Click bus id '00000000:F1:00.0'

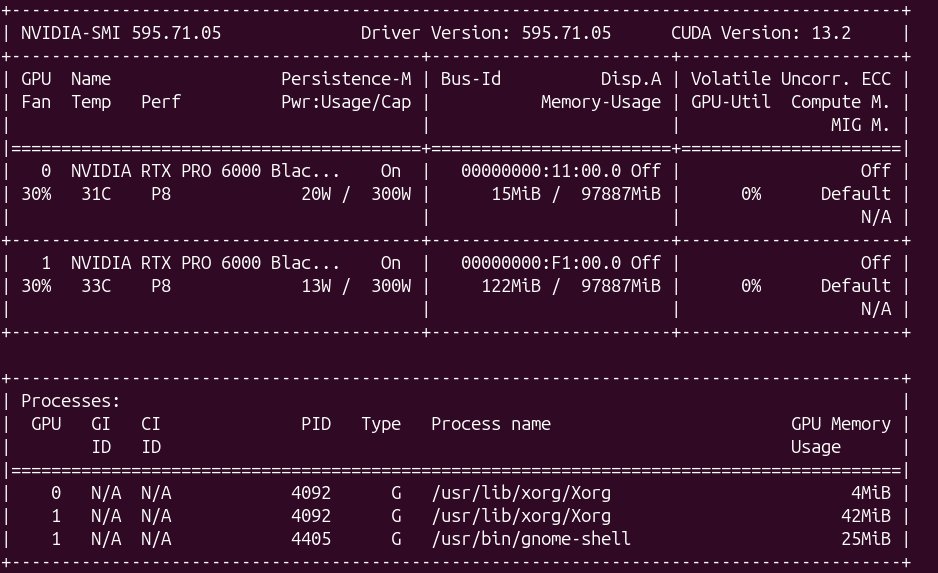click(x=541, y=263)
